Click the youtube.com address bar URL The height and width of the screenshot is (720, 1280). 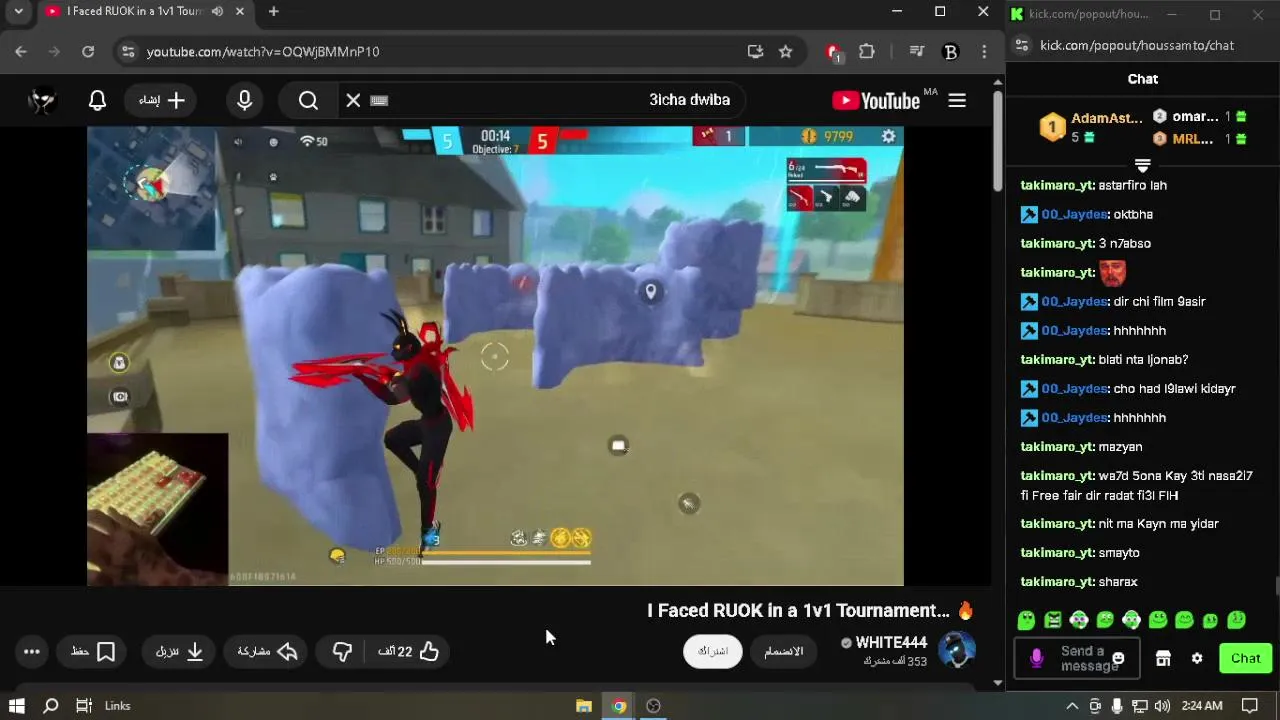coord(263,51)
